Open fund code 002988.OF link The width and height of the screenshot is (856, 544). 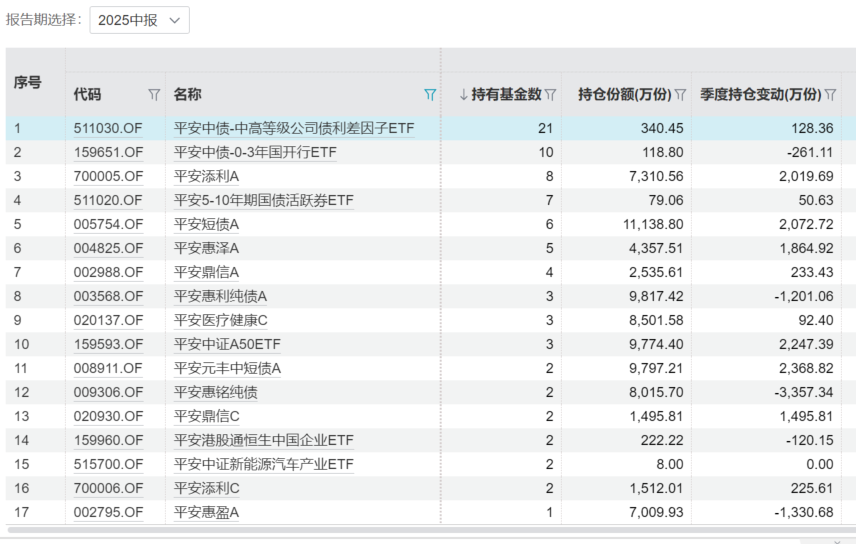click(108, 273)
